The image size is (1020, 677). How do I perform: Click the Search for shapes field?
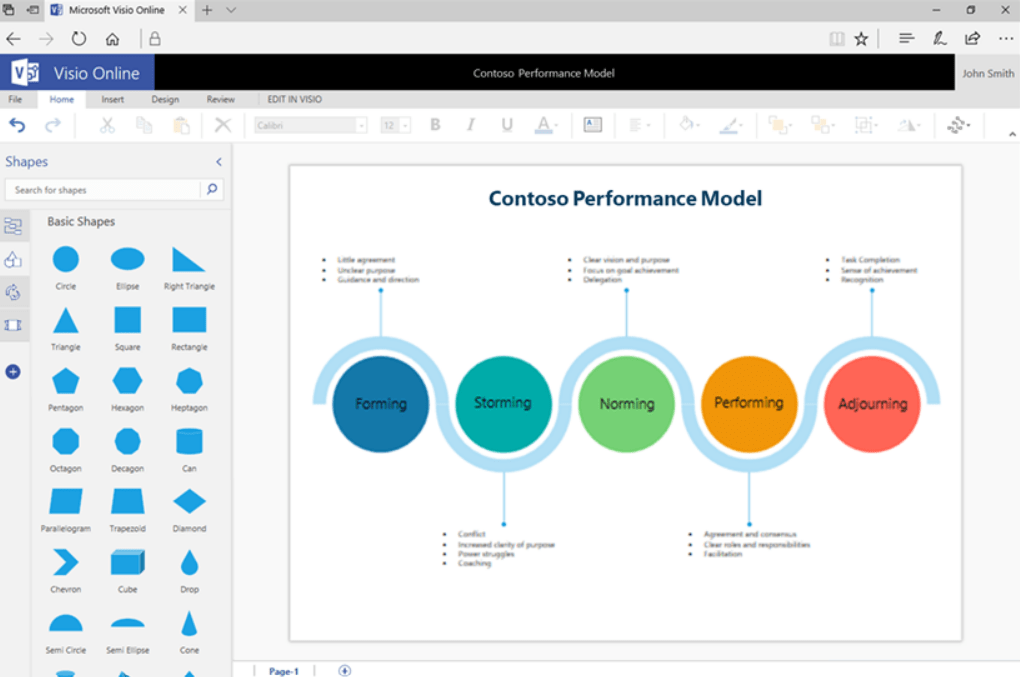(105, 189)
